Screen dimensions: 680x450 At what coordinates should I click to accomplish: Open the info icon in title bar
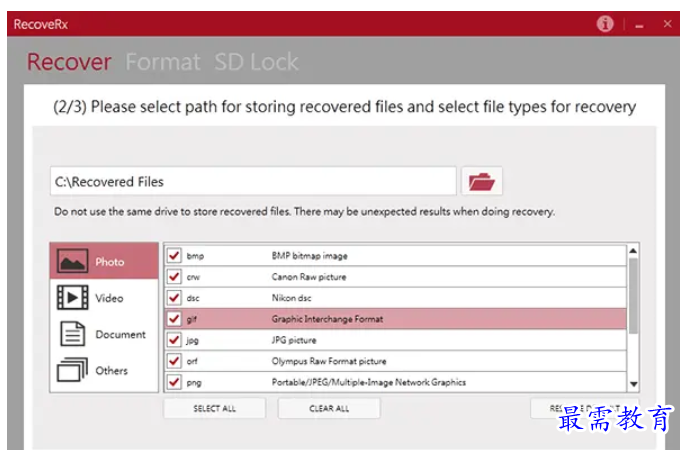tap(605, 24)
